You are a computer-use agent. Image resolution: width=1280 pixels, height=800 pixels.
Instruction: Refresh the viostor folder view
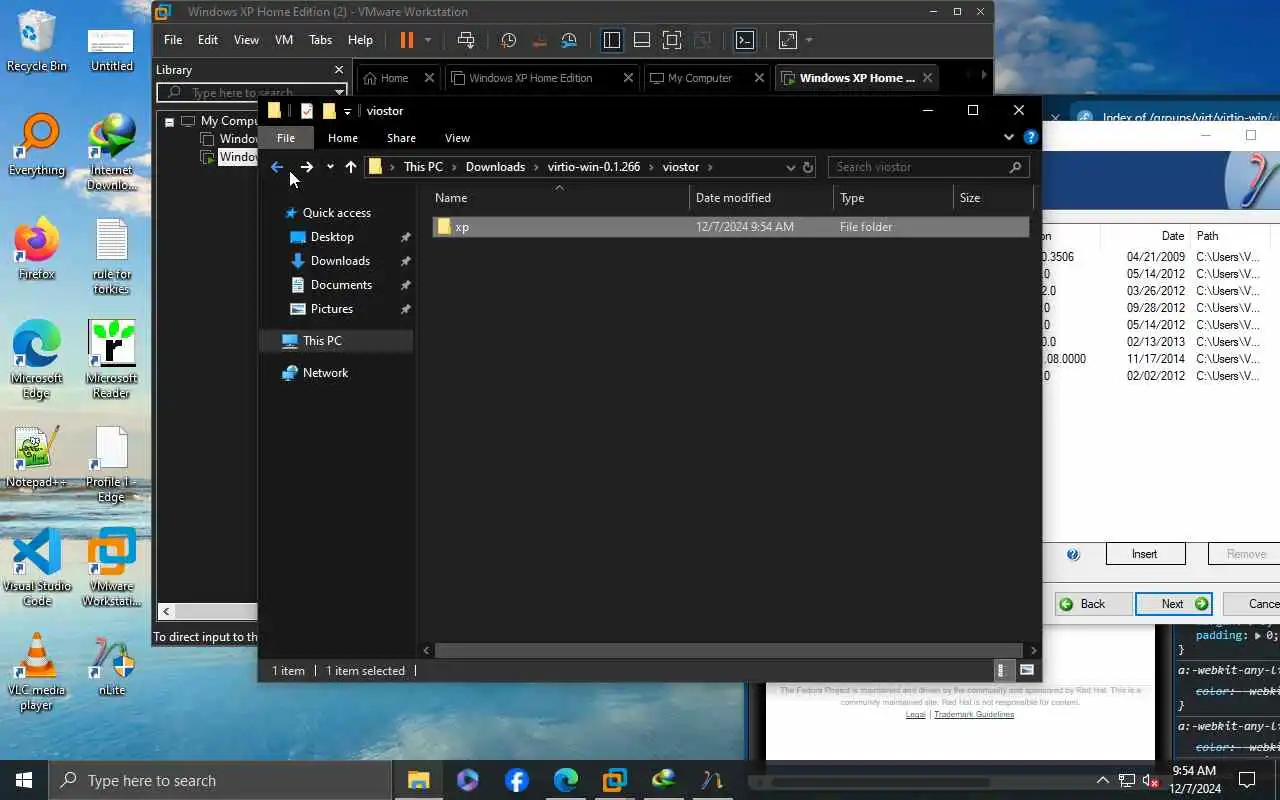[808, 167]
